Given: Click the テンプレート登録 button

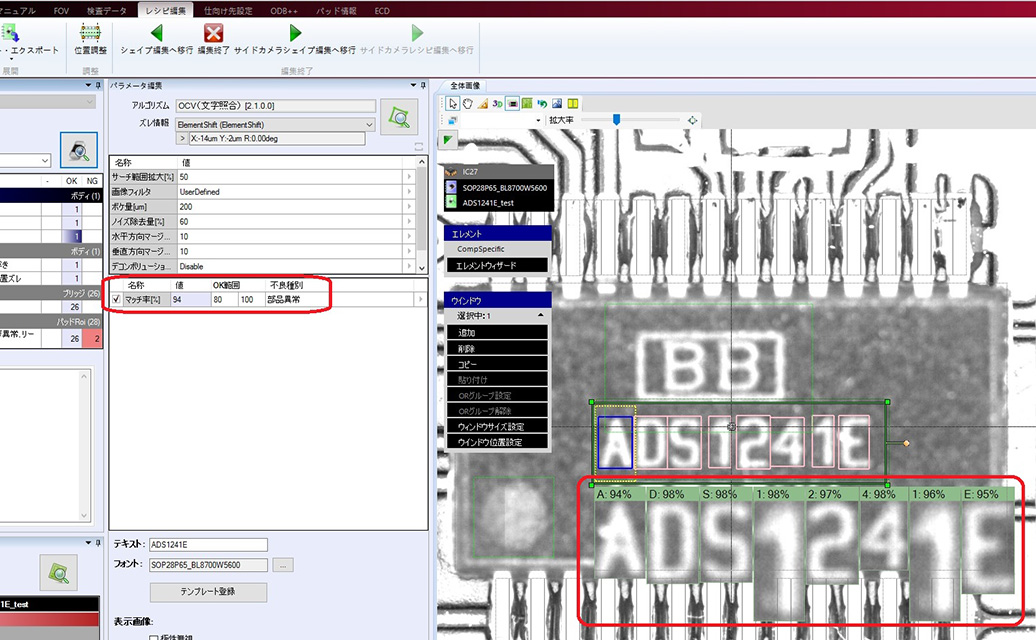Looking at the screenshot, I should (208, 592).
